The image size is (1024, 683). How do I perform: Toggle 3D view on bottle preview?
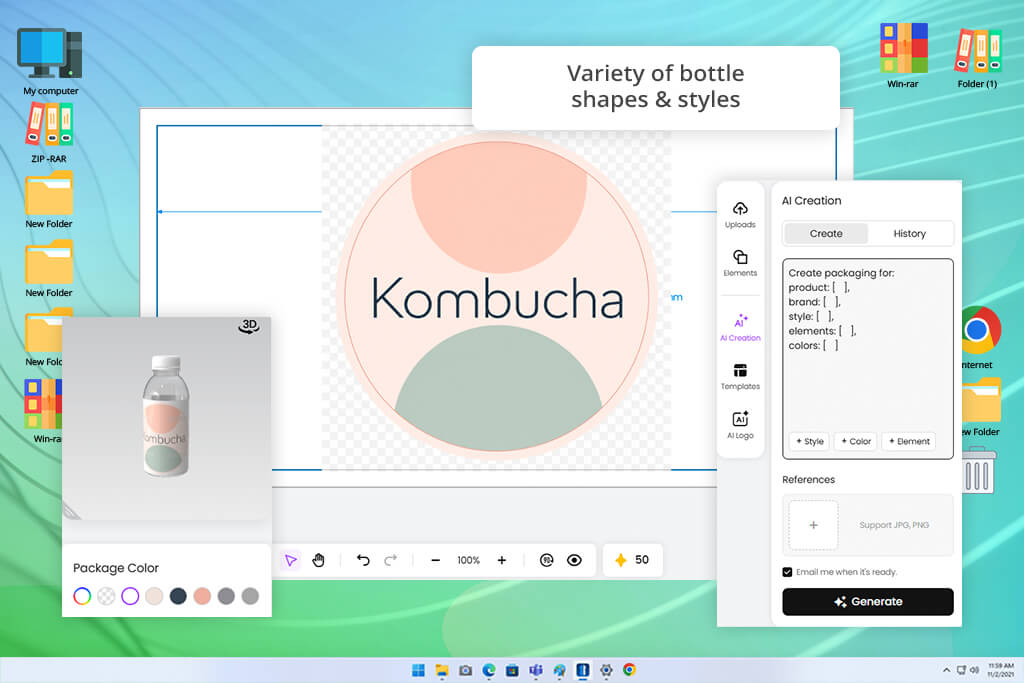pos(249,326)
